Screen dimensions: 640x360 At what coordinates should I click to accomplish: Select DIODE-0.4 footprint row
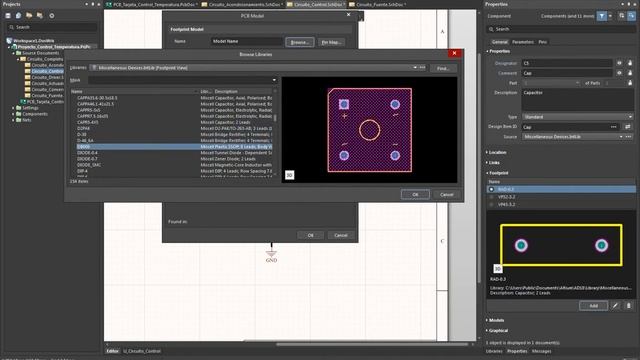tap(173, 153)
